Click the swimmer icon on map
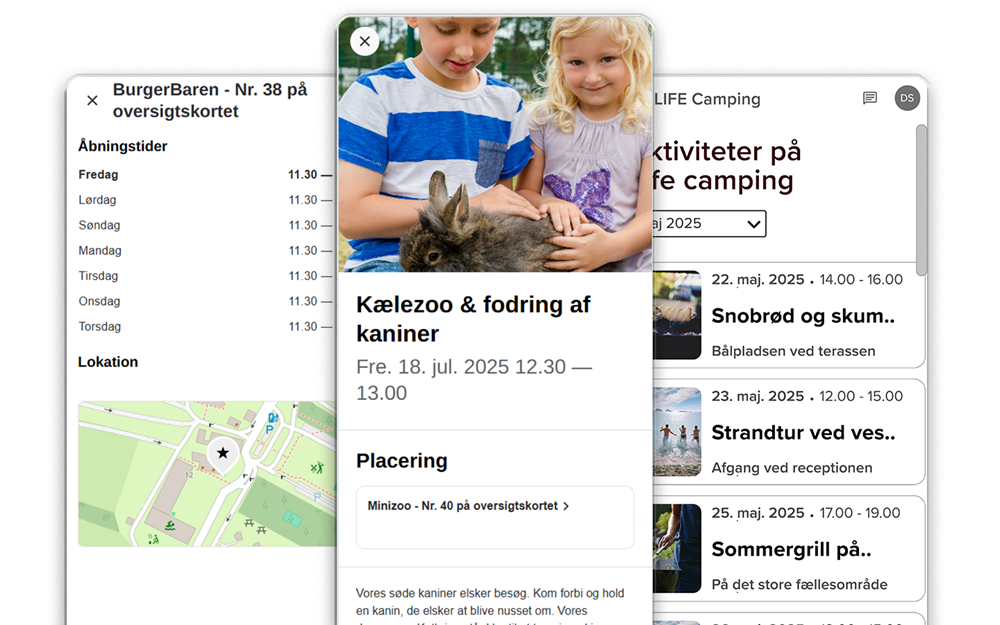Image resolution: width=1000 pixels, height=625 pixels. (x=170, y=526)
